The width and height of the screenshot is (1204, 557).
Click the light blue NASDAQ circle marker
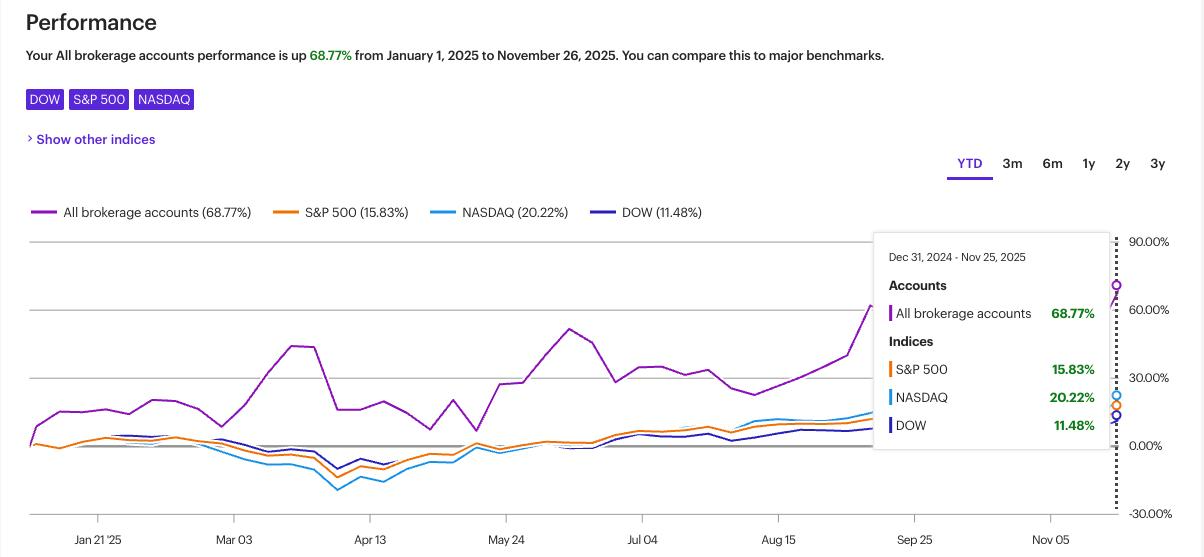[1116, 396]
